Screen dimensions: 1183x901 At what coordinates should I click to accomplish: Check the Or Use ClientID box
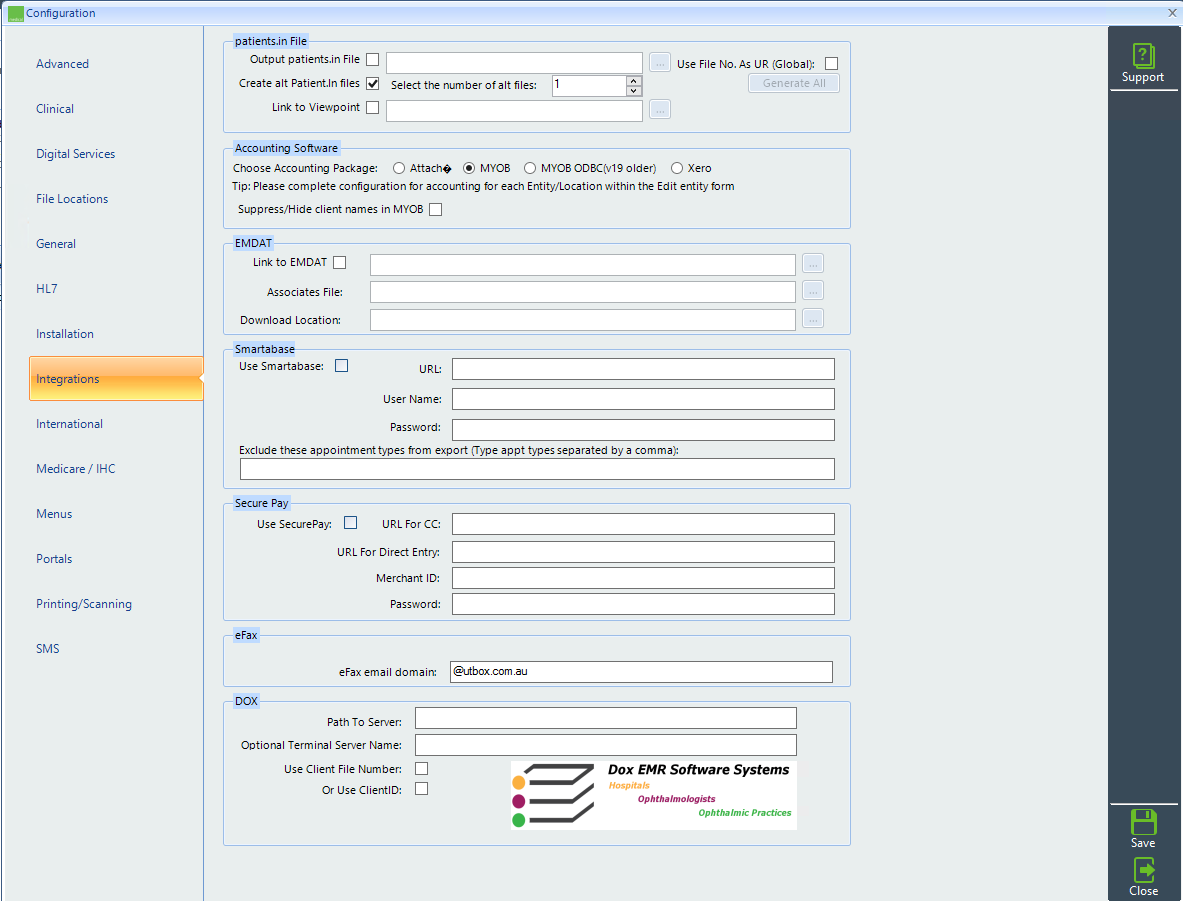point(422,789)
